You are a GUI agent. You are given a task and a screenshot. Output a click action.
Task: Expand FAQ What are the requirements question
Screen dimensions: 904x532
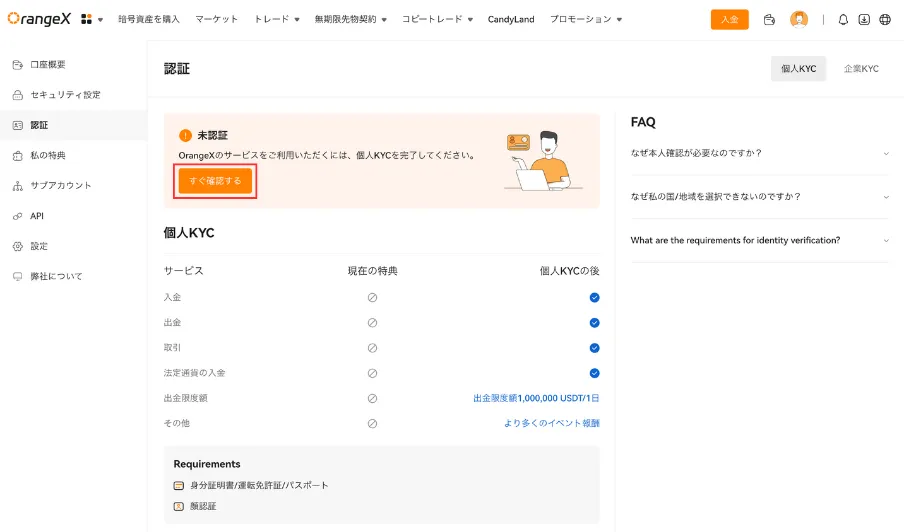click(x=760, y=240)
